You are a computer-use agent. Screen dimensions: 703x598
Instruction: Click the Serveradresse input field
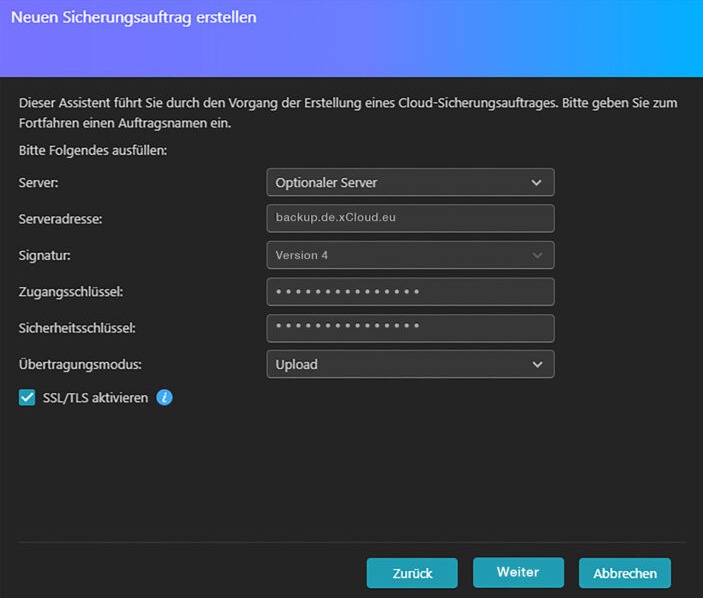coord(410,218)
